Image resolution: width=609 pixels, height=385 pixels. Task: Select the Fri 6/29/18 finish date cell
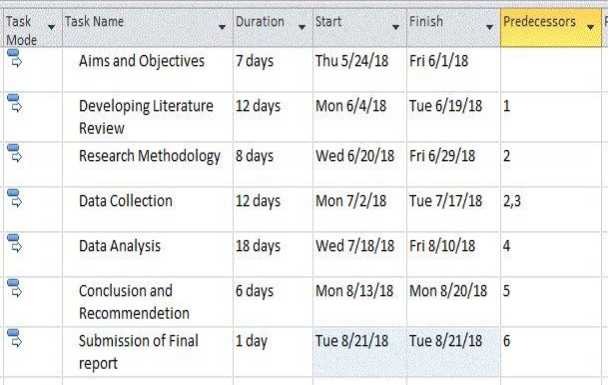click(453, 164)
